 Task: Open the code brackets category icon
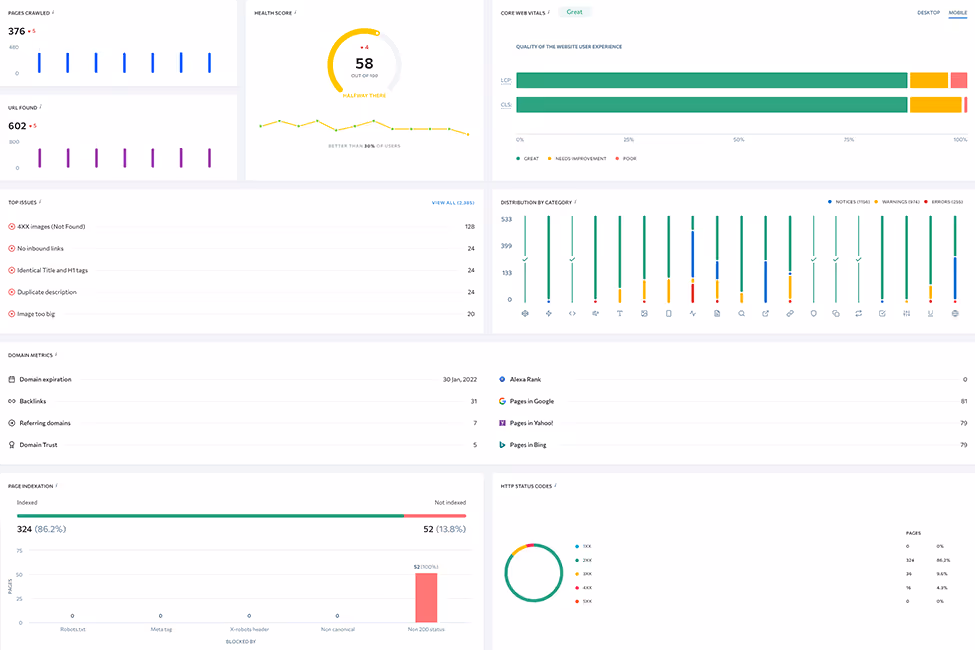(x=572, y=313)
